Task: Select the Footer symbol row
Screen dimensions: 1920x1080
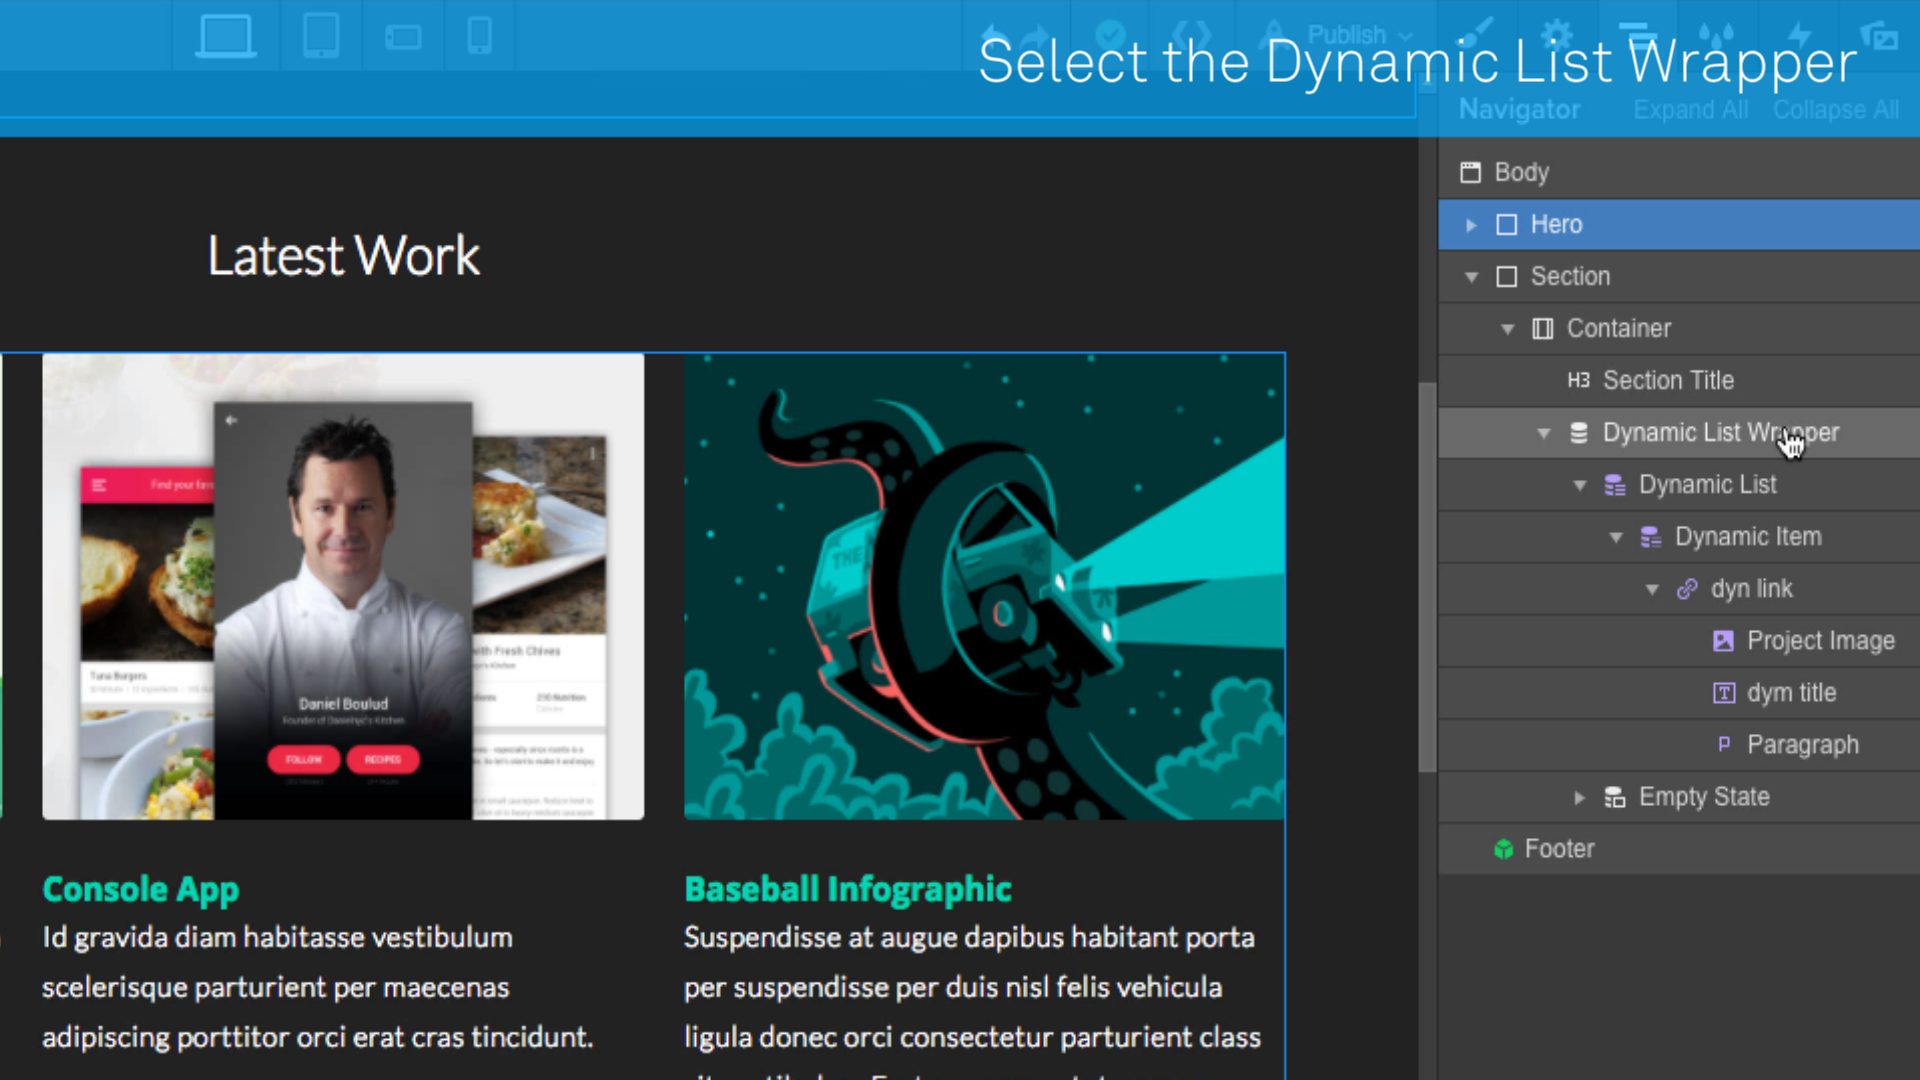Action: 1679,848
